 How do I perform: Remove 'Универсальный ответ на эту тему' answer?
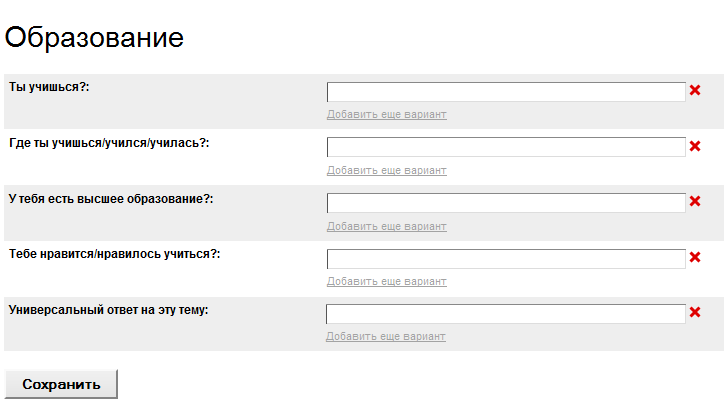tap(695, 313)
